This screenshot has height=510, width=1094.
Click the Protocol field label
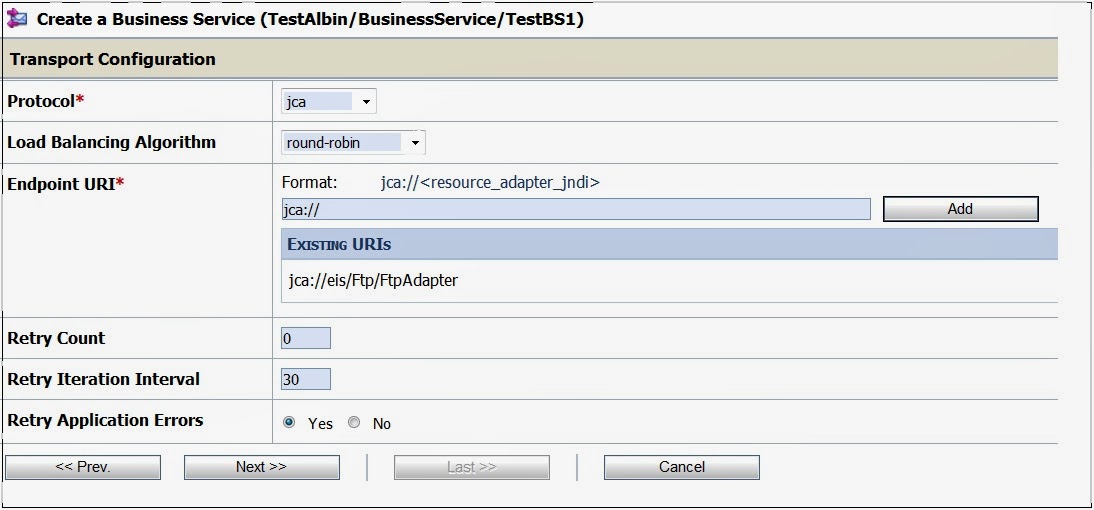pos(45,101)
